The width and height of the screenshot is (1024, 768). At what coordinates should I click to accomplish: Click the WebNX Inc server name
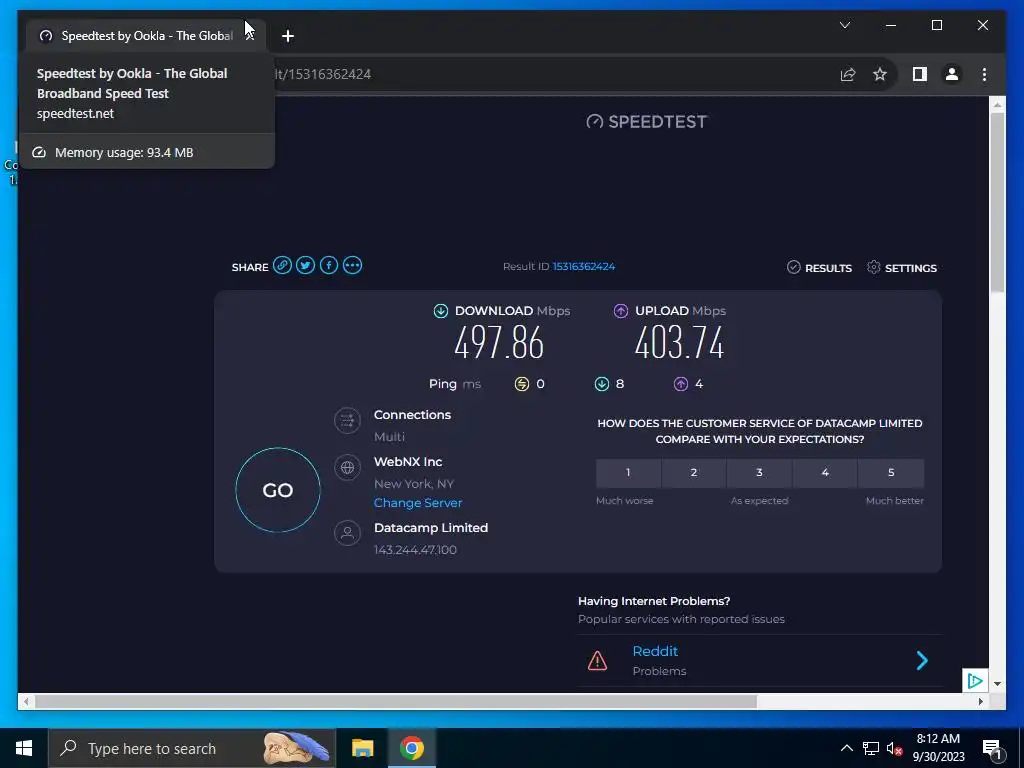tap(408, 462)
